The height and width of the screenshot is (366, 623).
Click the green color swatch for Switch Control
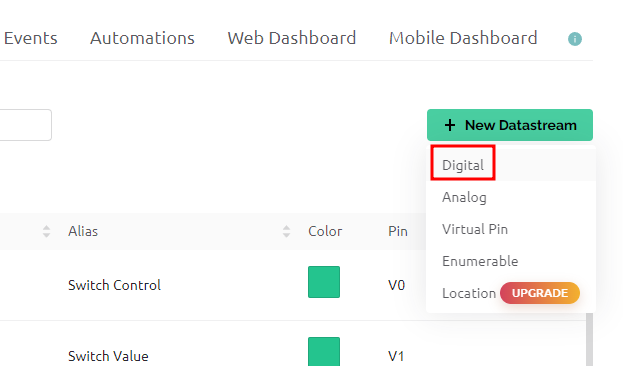tap(324, 282)
